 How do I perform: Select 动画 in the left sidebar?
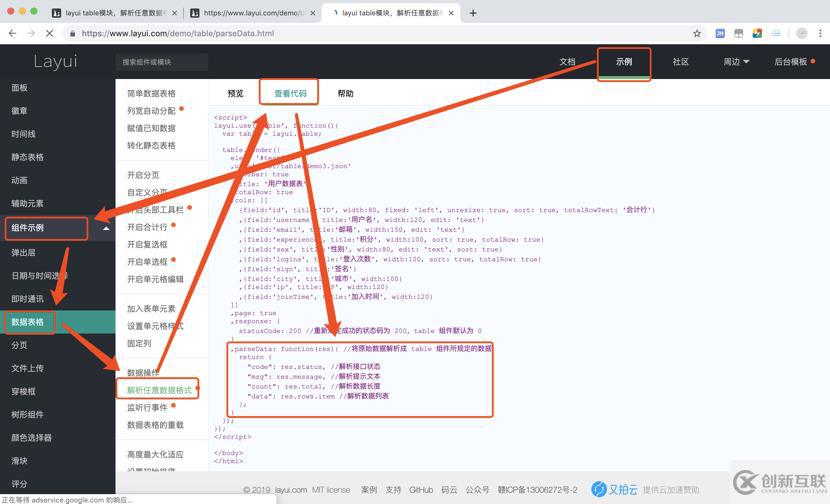(20, 180)
